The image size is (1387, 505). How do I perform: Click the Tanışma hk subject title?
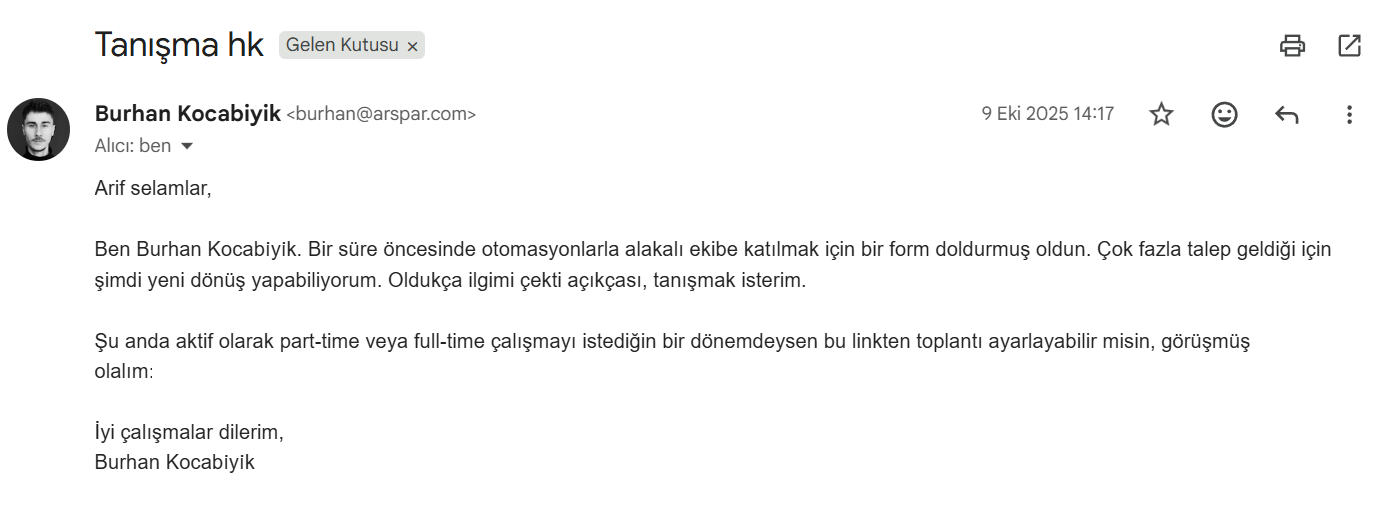pos(179,45)
